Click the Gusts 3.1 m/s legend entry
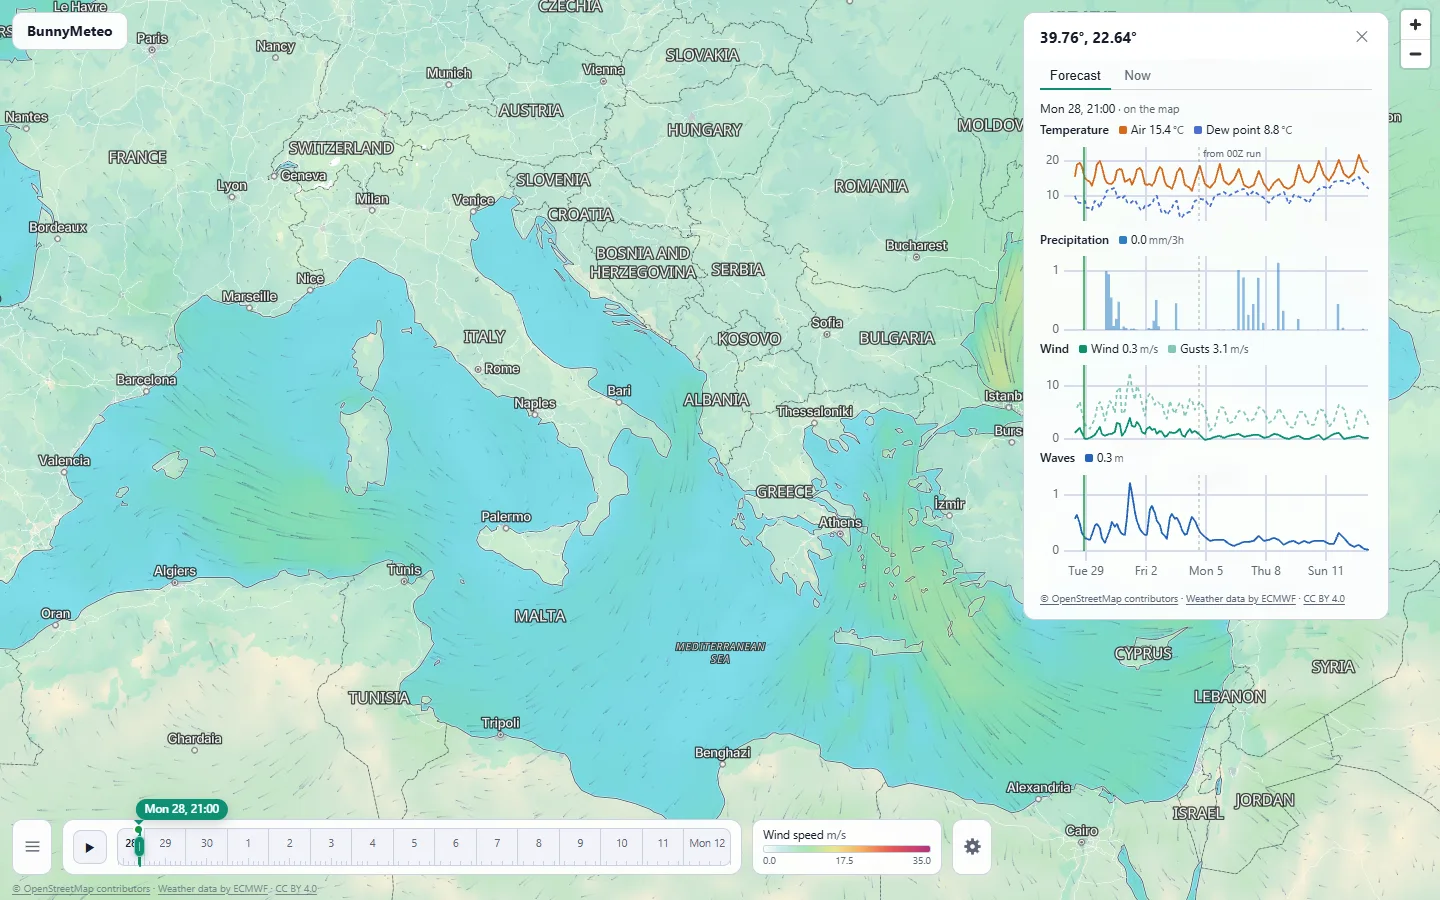This screenshot has height=900, width=1440. (x=1208, y=349)
